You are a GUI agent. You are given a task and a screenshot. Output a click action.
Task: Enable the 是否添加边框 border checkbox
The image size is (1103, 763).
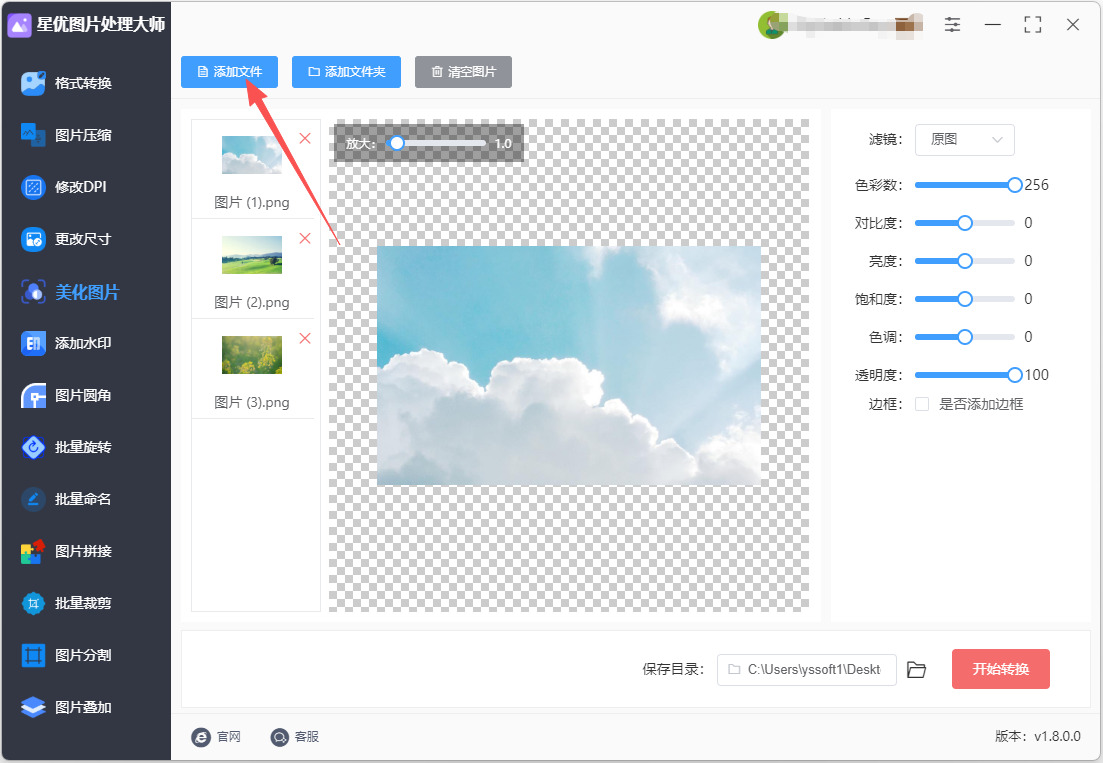pyautogui.click(x=922, y=404)
